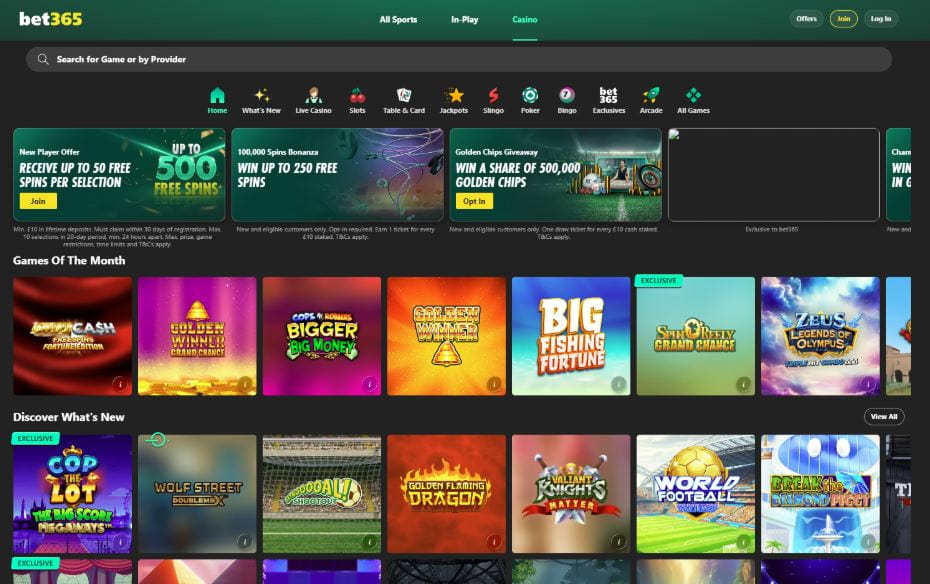Image resolution: width=930 pixels, height=584 pixels.
Task: Click the search magnifier icon
Action: coord(43,59)
